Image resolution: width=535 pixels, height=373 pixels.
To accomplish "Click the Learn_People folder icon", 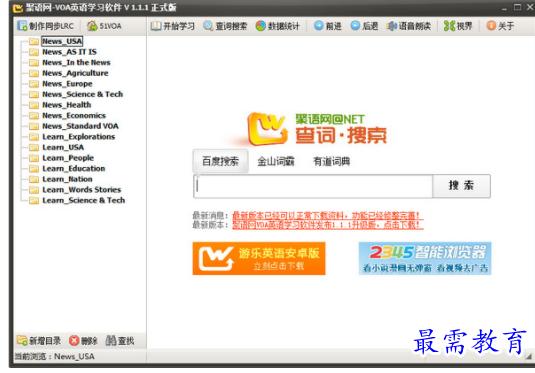I will (34, 158).
